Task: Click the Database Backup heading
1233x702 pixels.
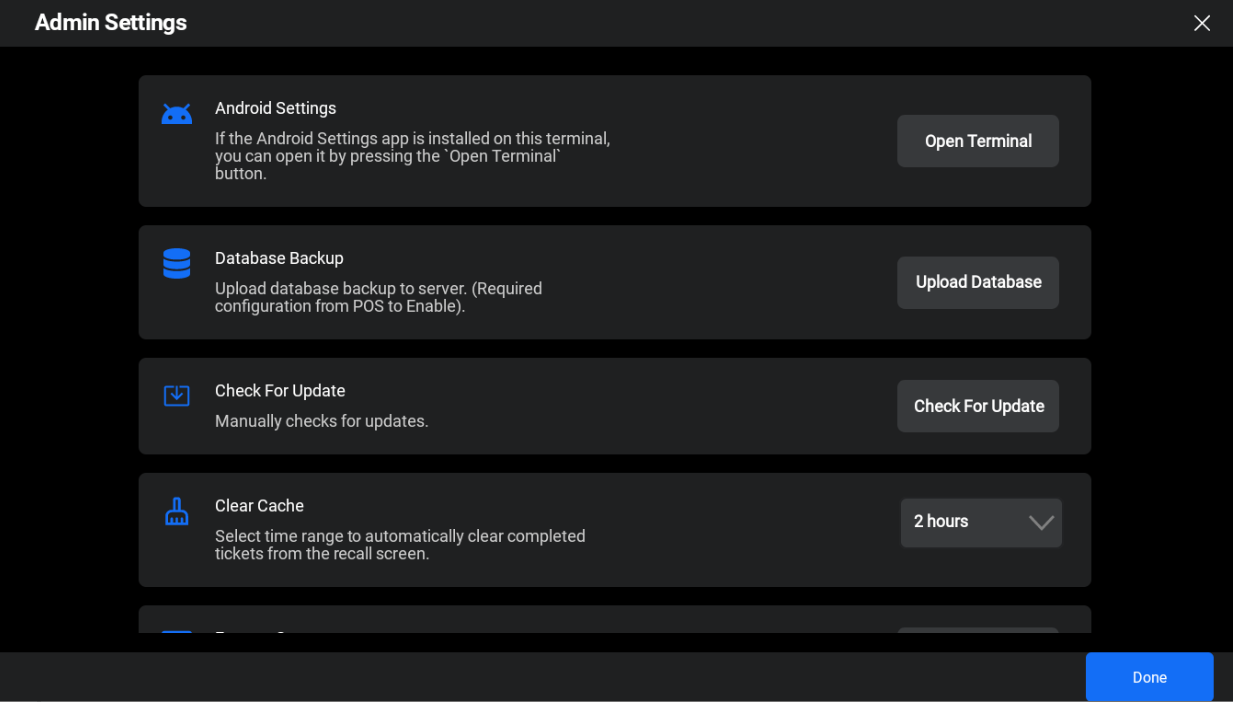Action: 279,258
